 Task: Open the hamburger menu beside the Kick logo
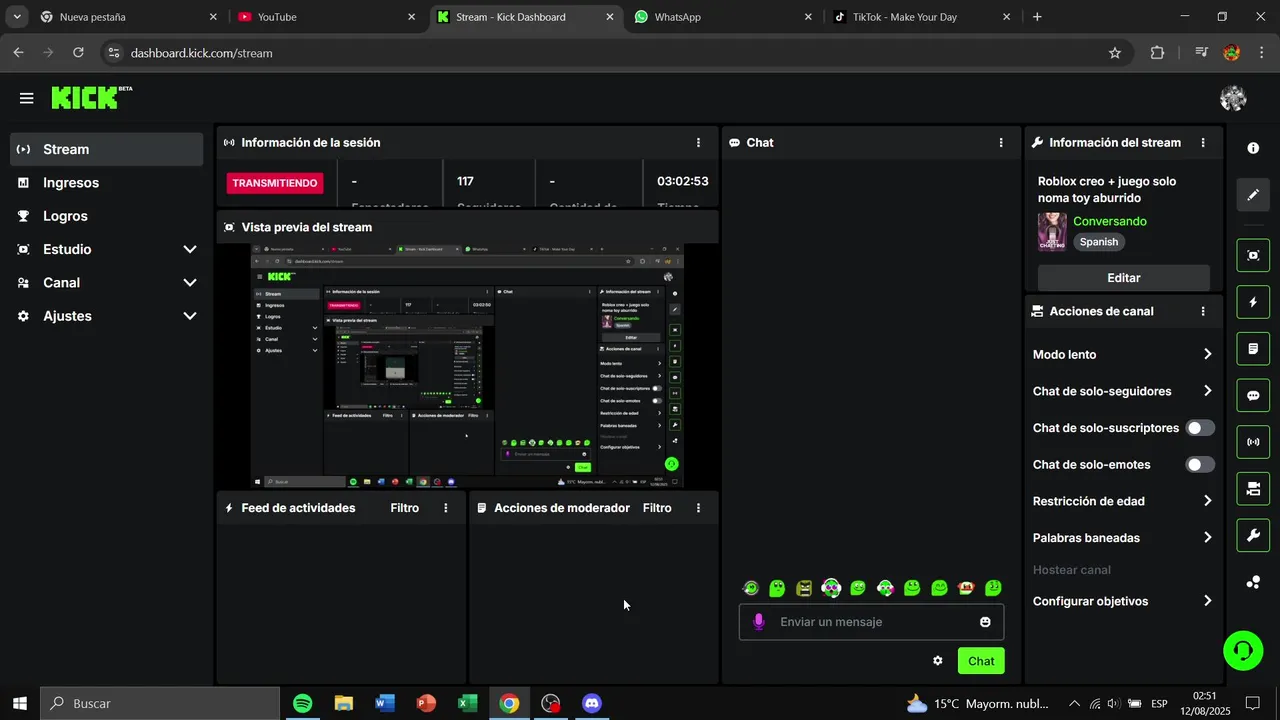click(27, 98)
